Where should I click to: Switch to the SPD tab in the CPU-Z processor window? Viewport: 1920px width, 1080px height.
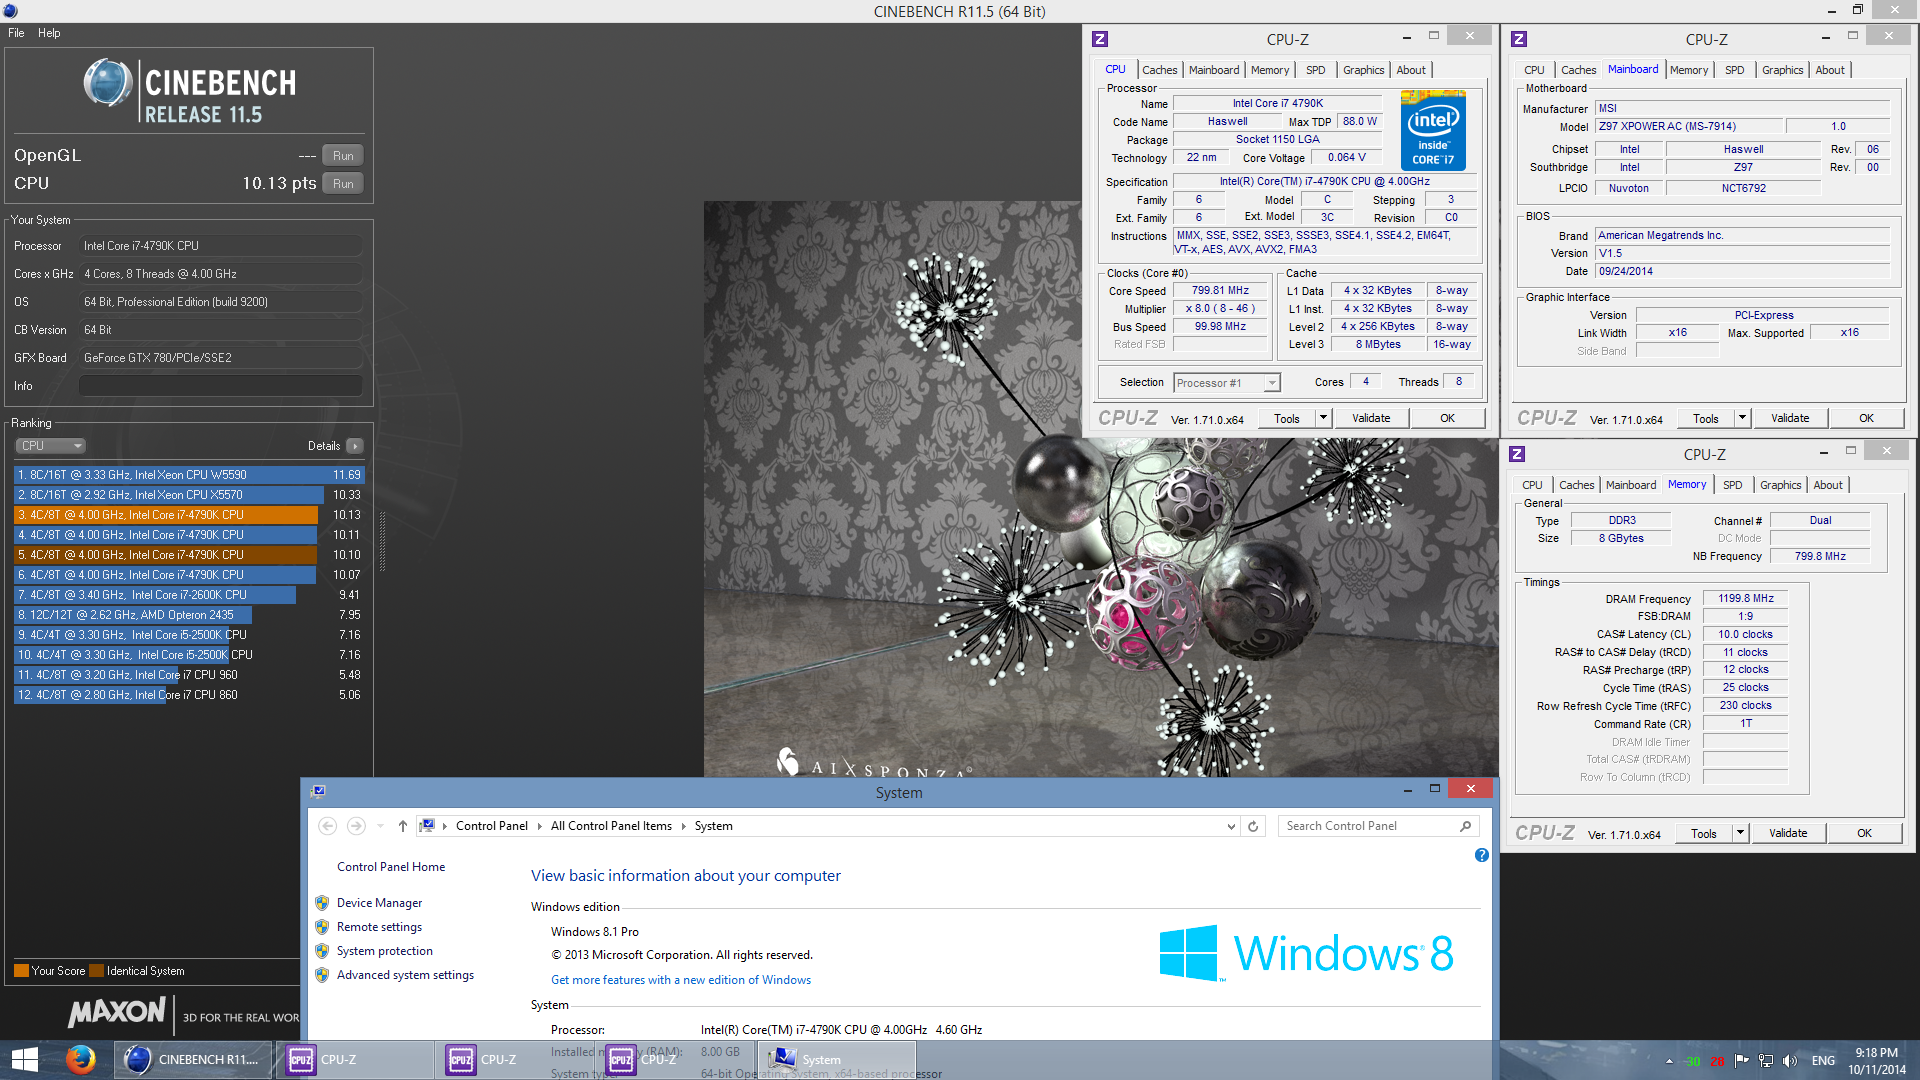click(1315, 70)
